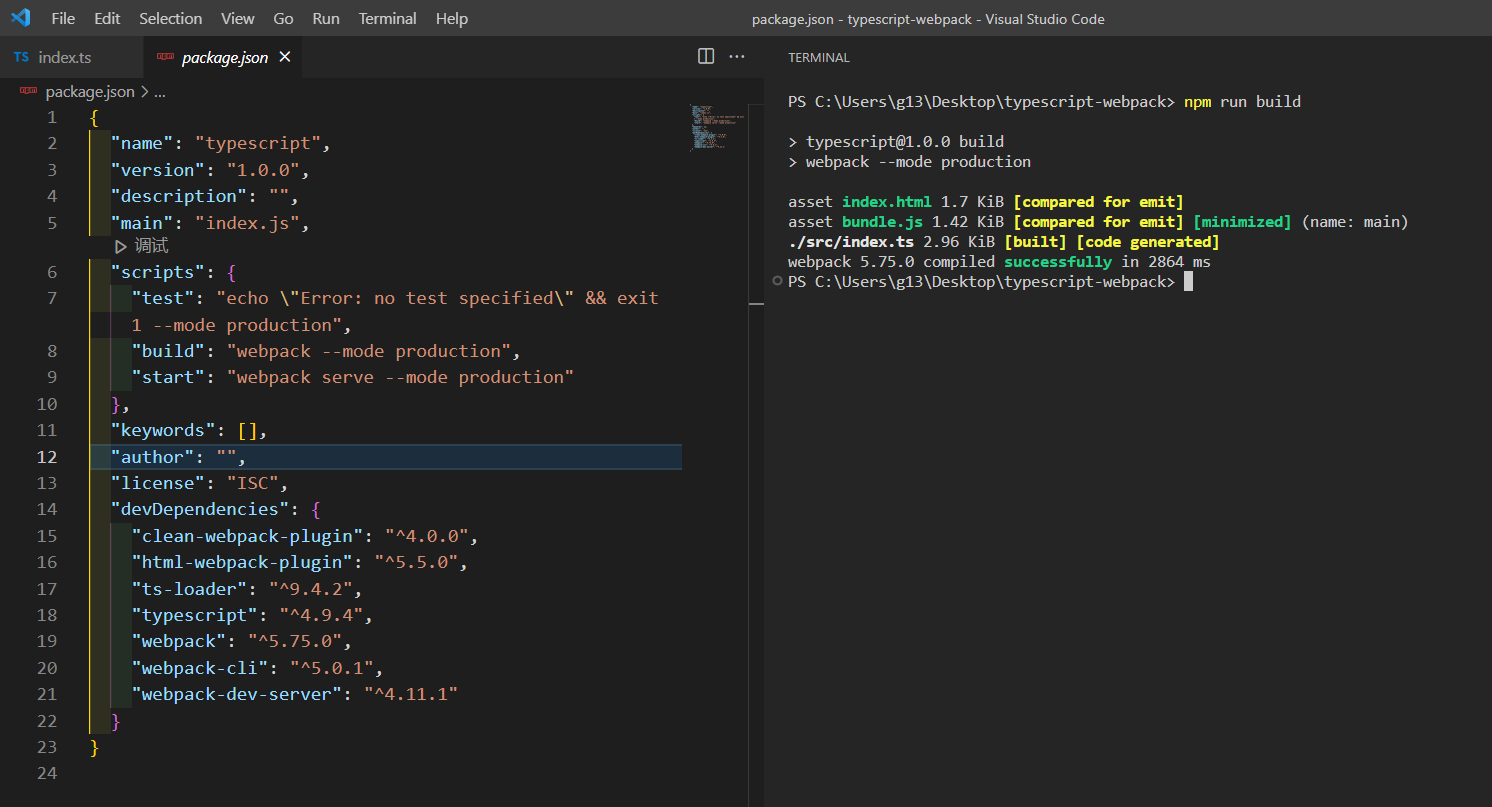Image resolution: width=1492 pixels, height=807 pixels.
Task: Click the "ts-loader" dependency name
Action: 190,589
